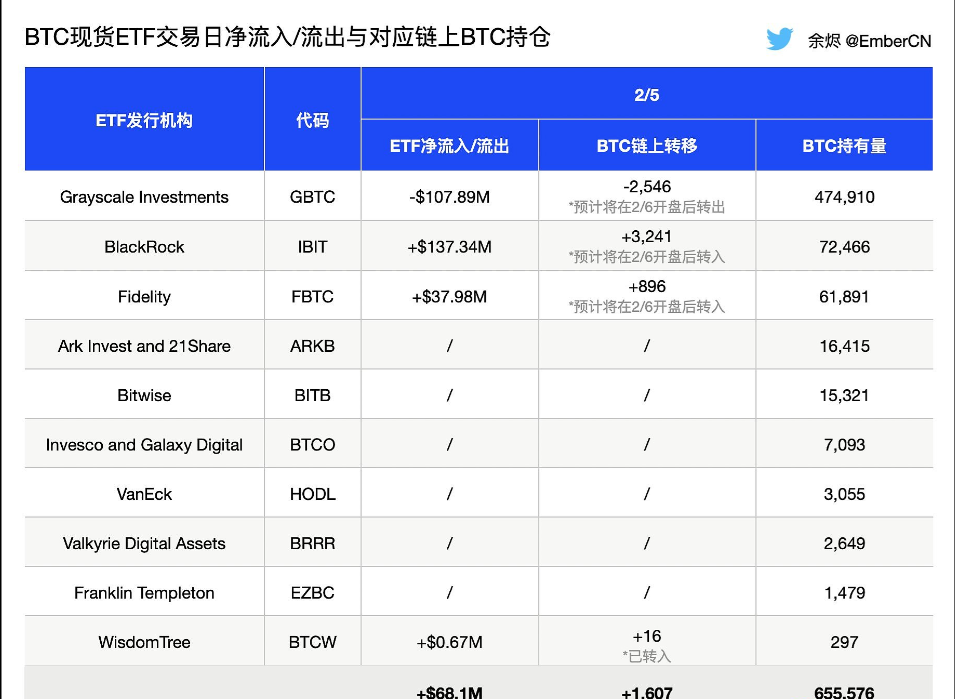Screen dimensions: 955x699
Task: Click the Grayscale outflow value -$107.89M
Action: (x=449, y=196)
